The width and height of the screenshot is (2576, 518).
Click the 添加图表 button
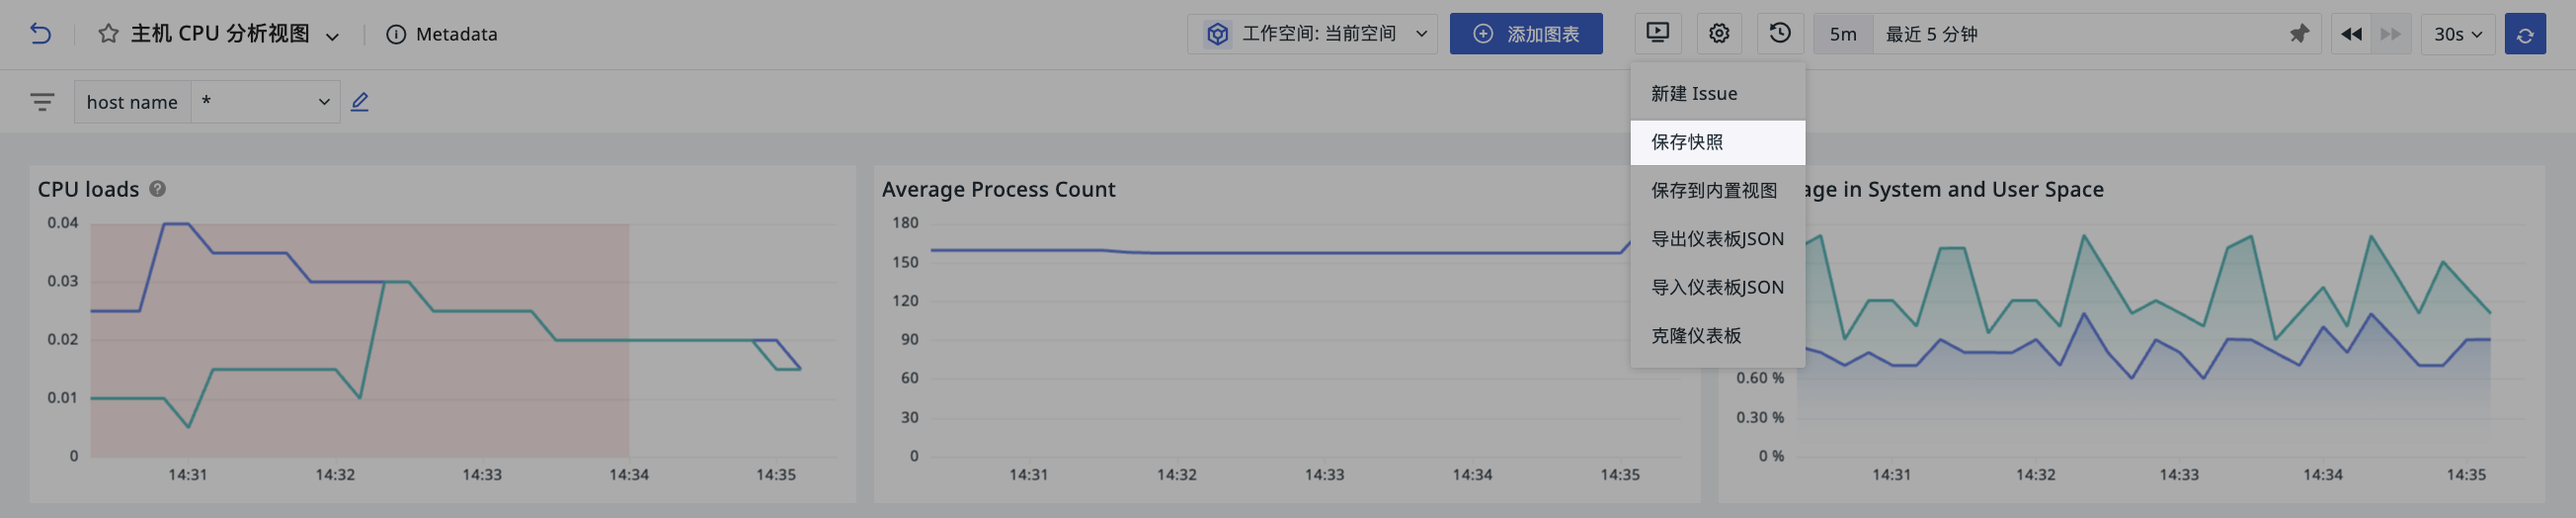click(1526, 34)
